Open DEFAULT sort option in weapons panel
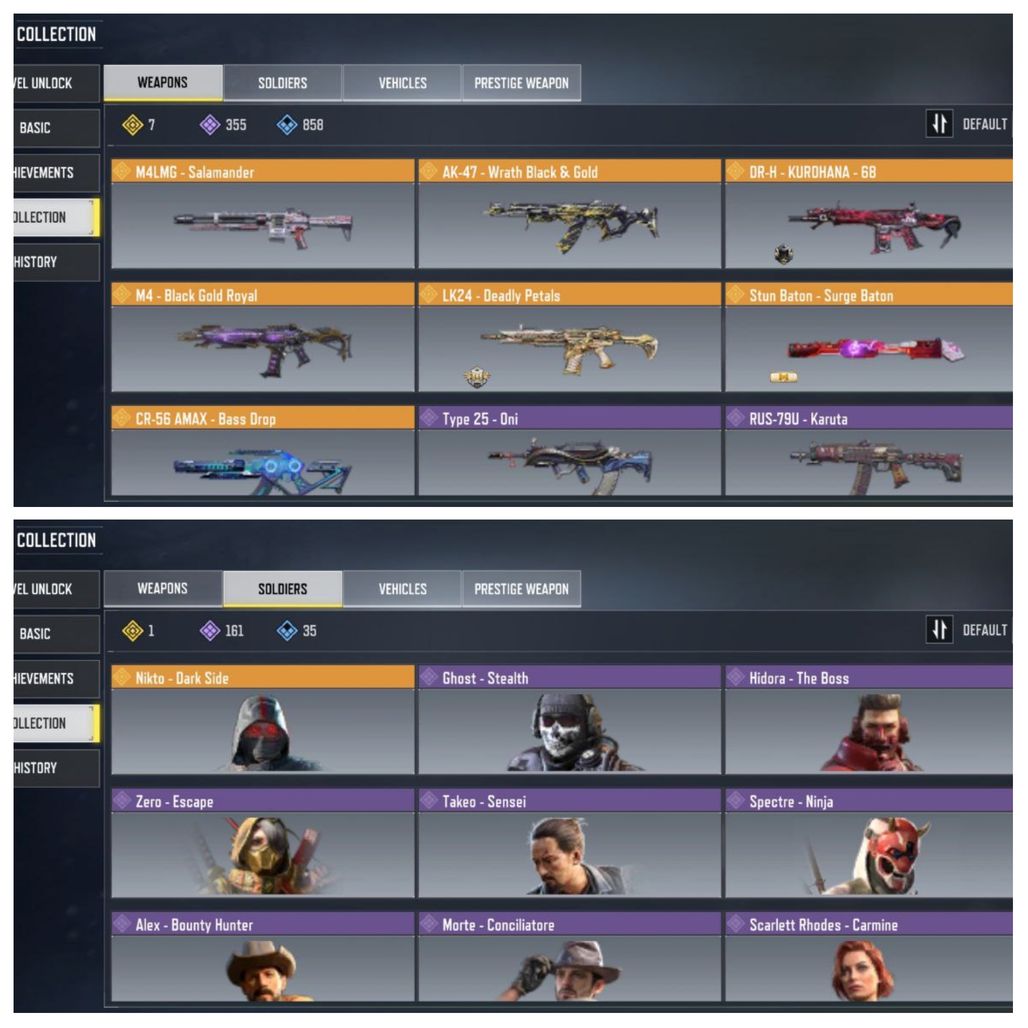 pos(984,124)
